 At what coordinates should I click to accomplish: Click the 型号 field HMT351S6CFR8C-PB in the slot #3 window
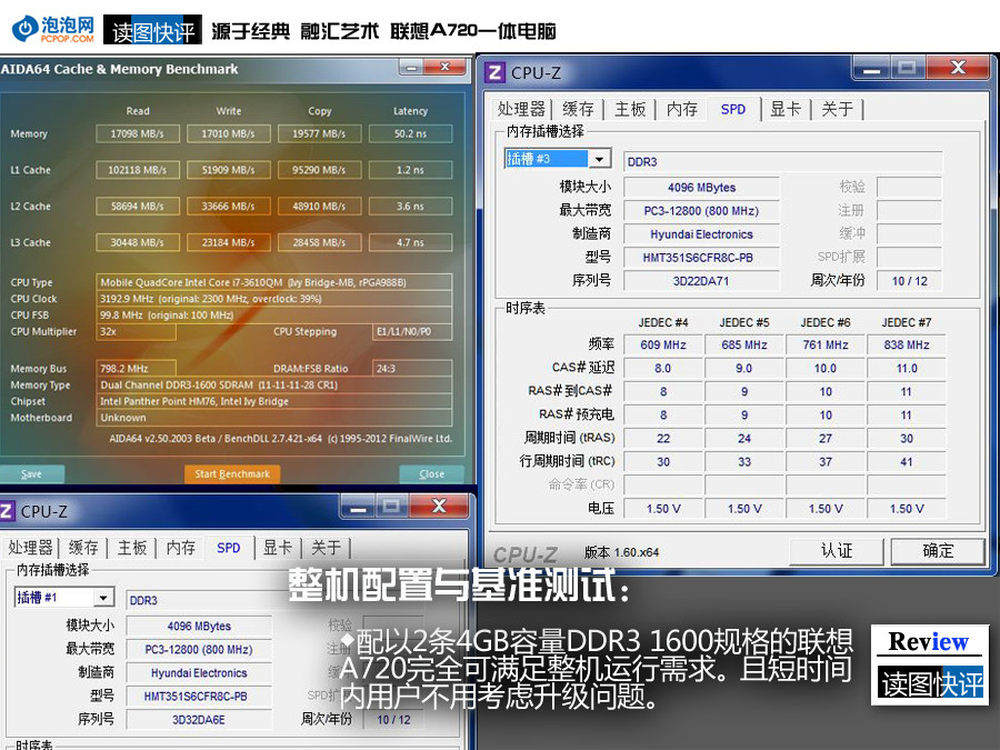tap(702, 258)
